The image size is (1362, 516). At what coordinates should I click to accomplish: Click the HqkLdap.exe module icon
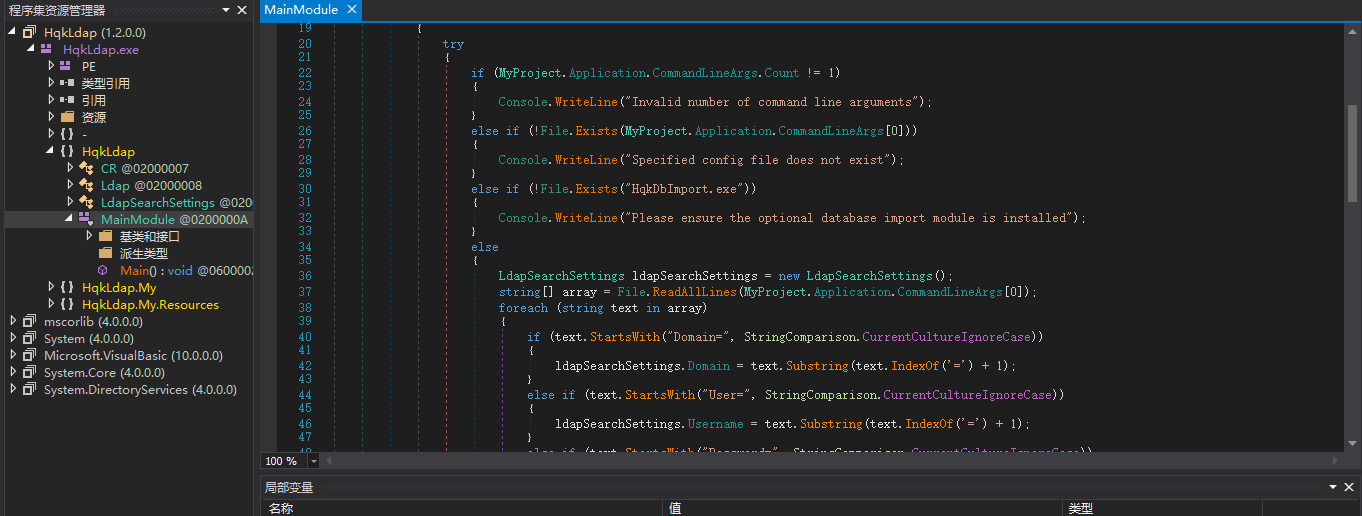(x=46, y=49)
